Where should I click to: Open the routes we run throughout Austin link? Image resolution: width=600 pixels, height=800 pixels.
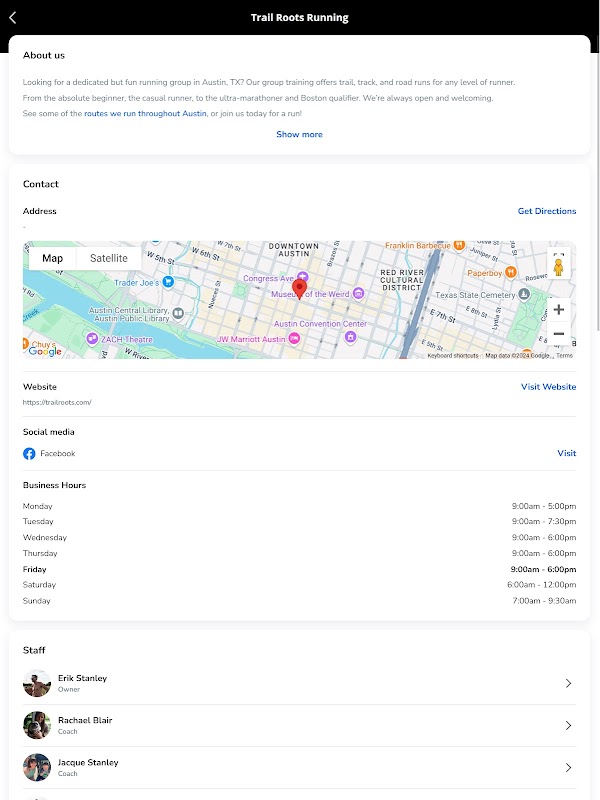145,114
